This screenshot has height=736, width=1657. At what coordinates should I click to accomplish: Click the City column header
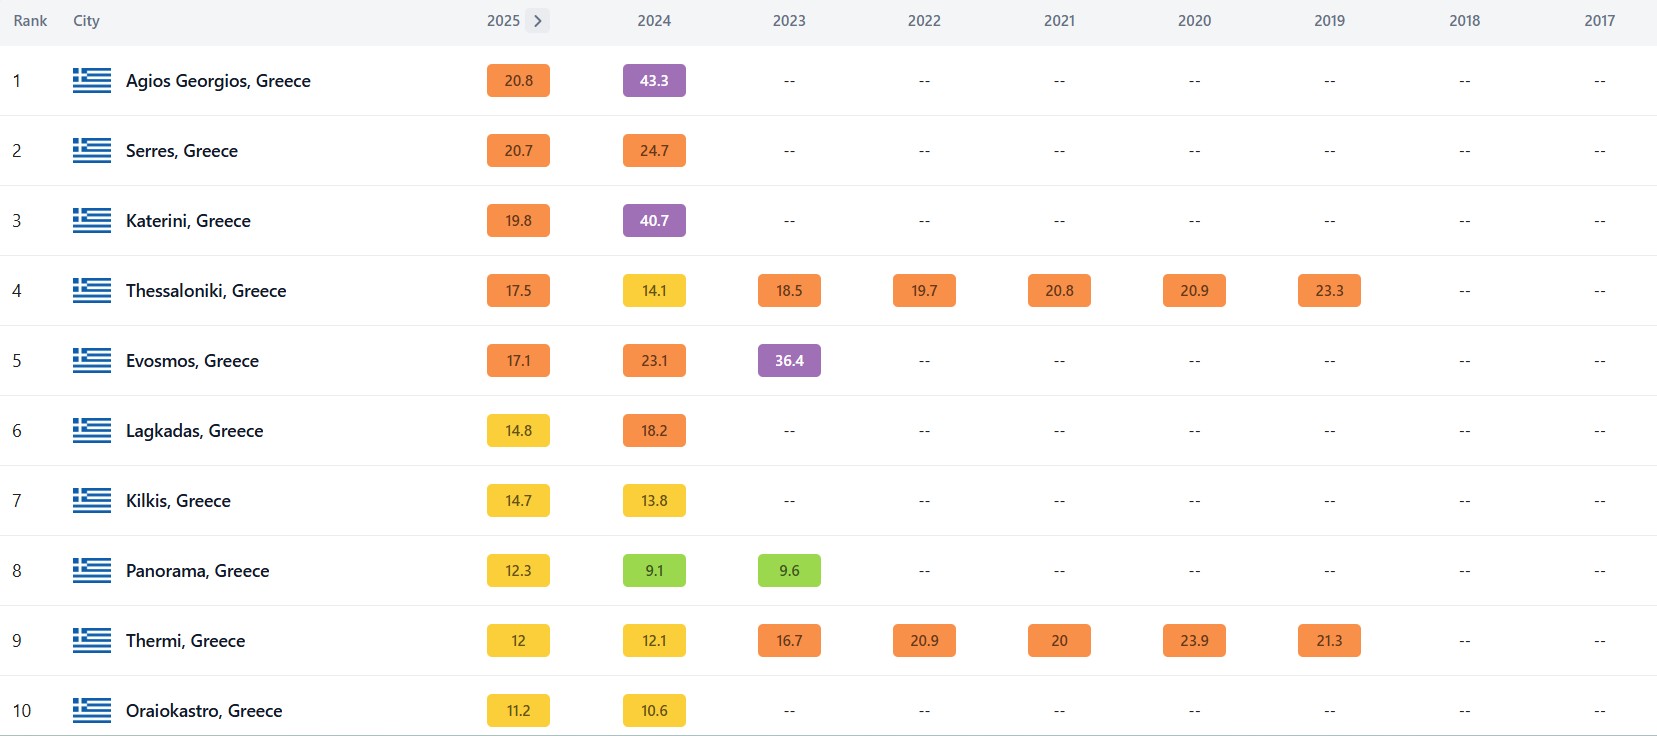[86, 21]
